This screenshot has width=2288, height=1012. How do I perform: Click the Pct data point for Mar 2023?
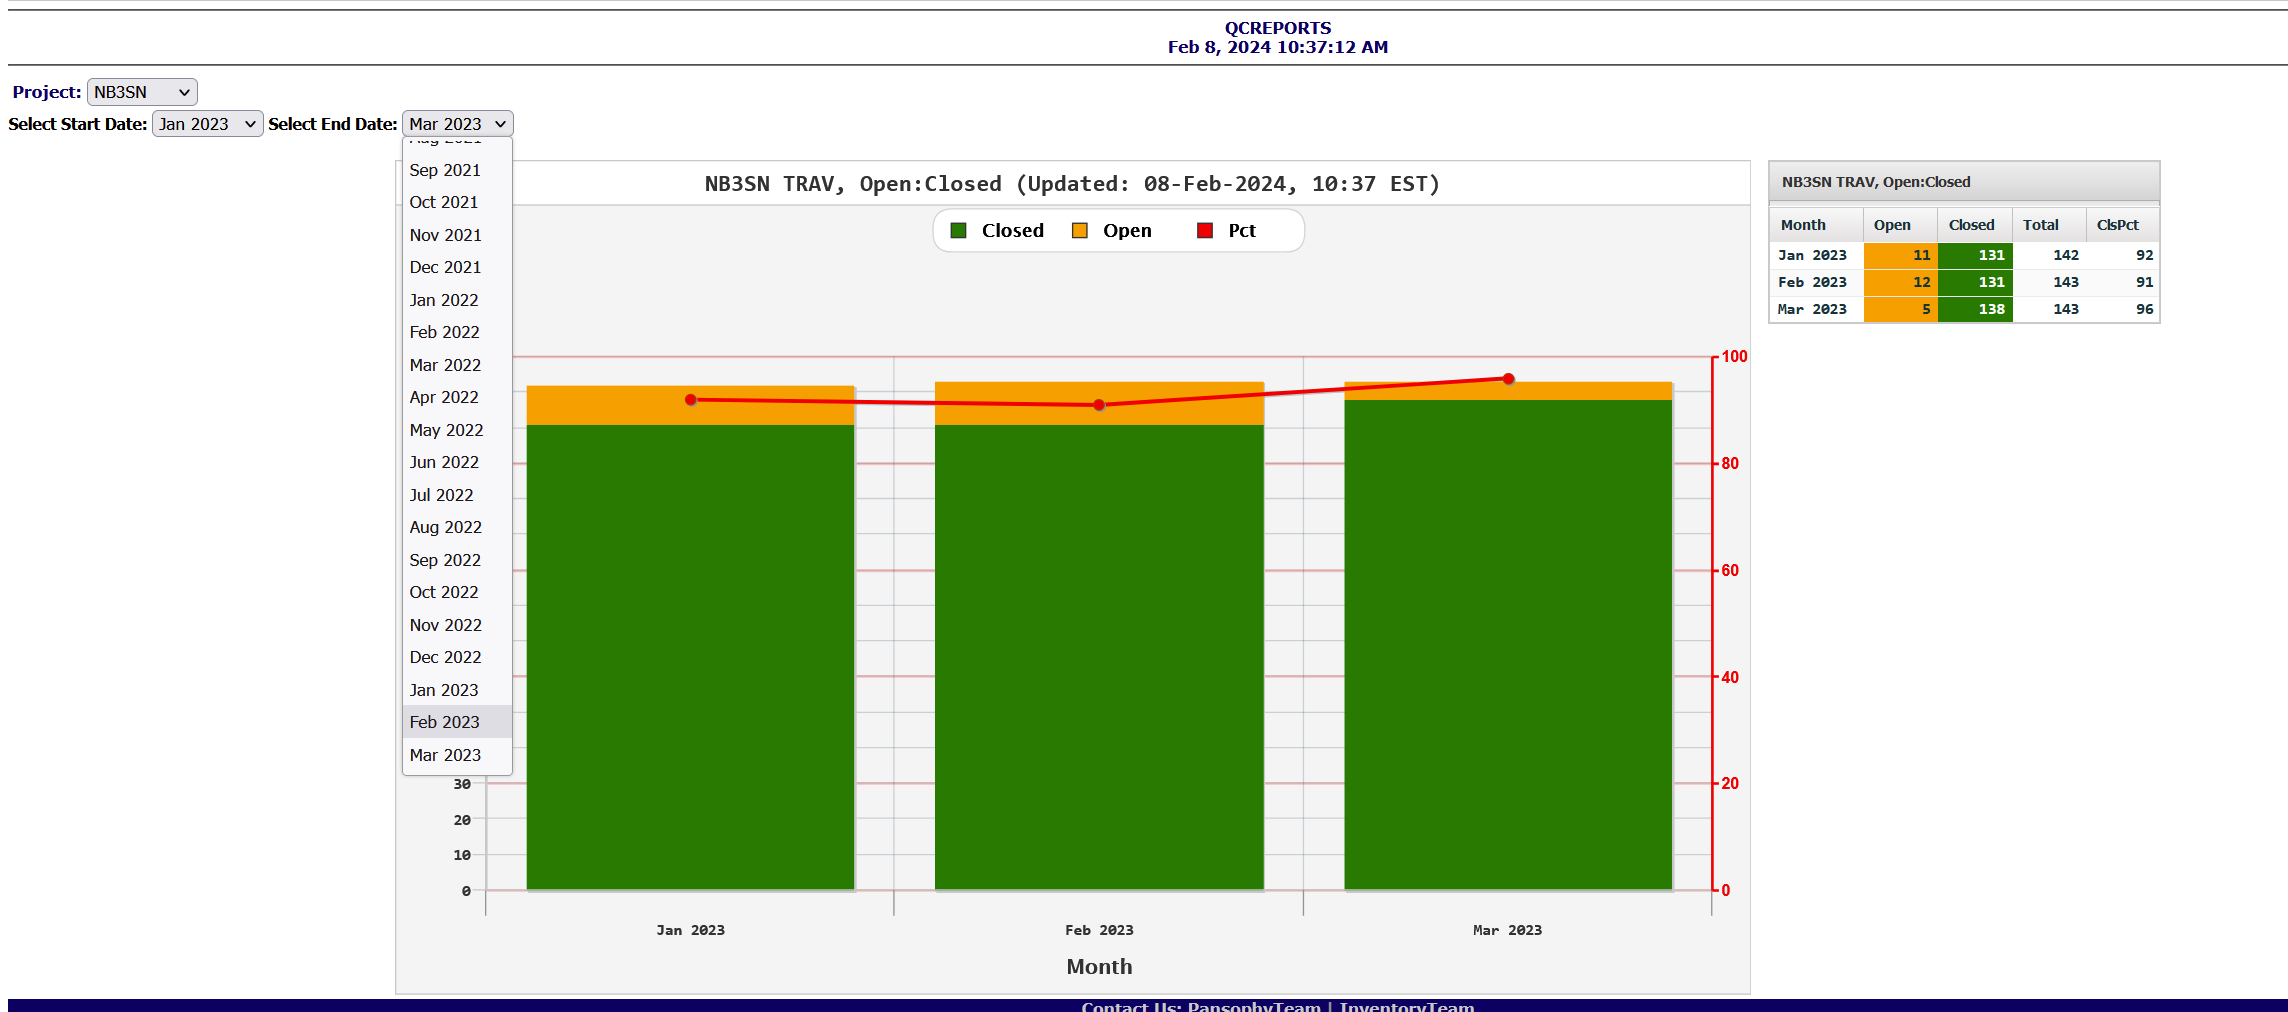click(x=1508, y=379)
